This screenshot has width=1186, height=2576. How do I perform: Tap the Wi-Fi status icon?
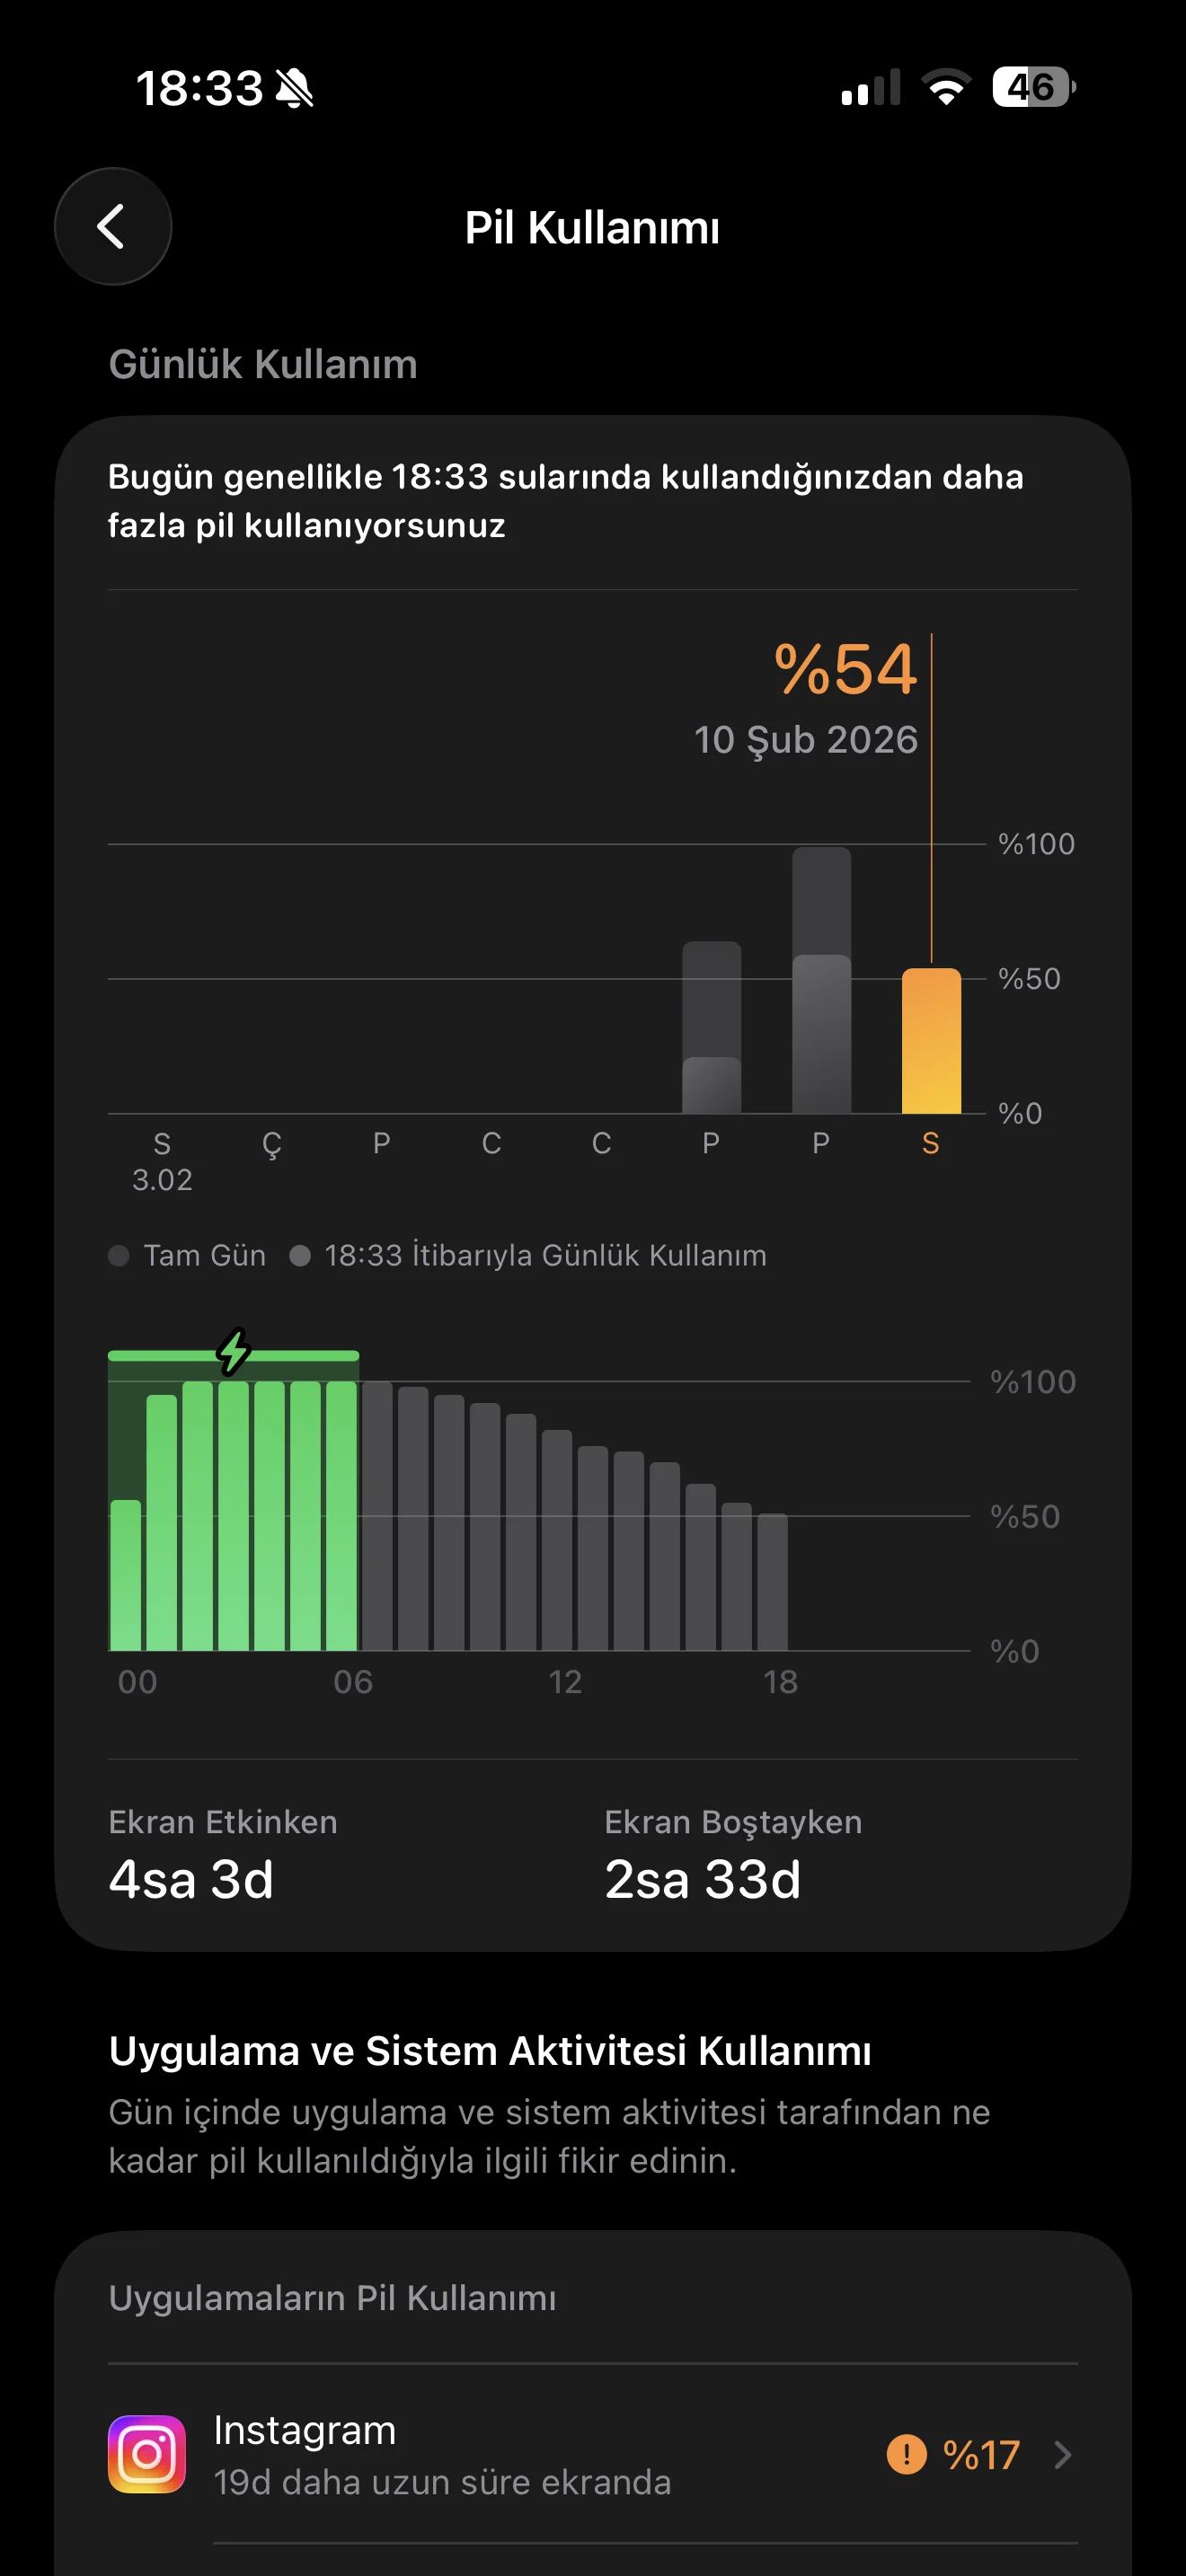[946, 87]
